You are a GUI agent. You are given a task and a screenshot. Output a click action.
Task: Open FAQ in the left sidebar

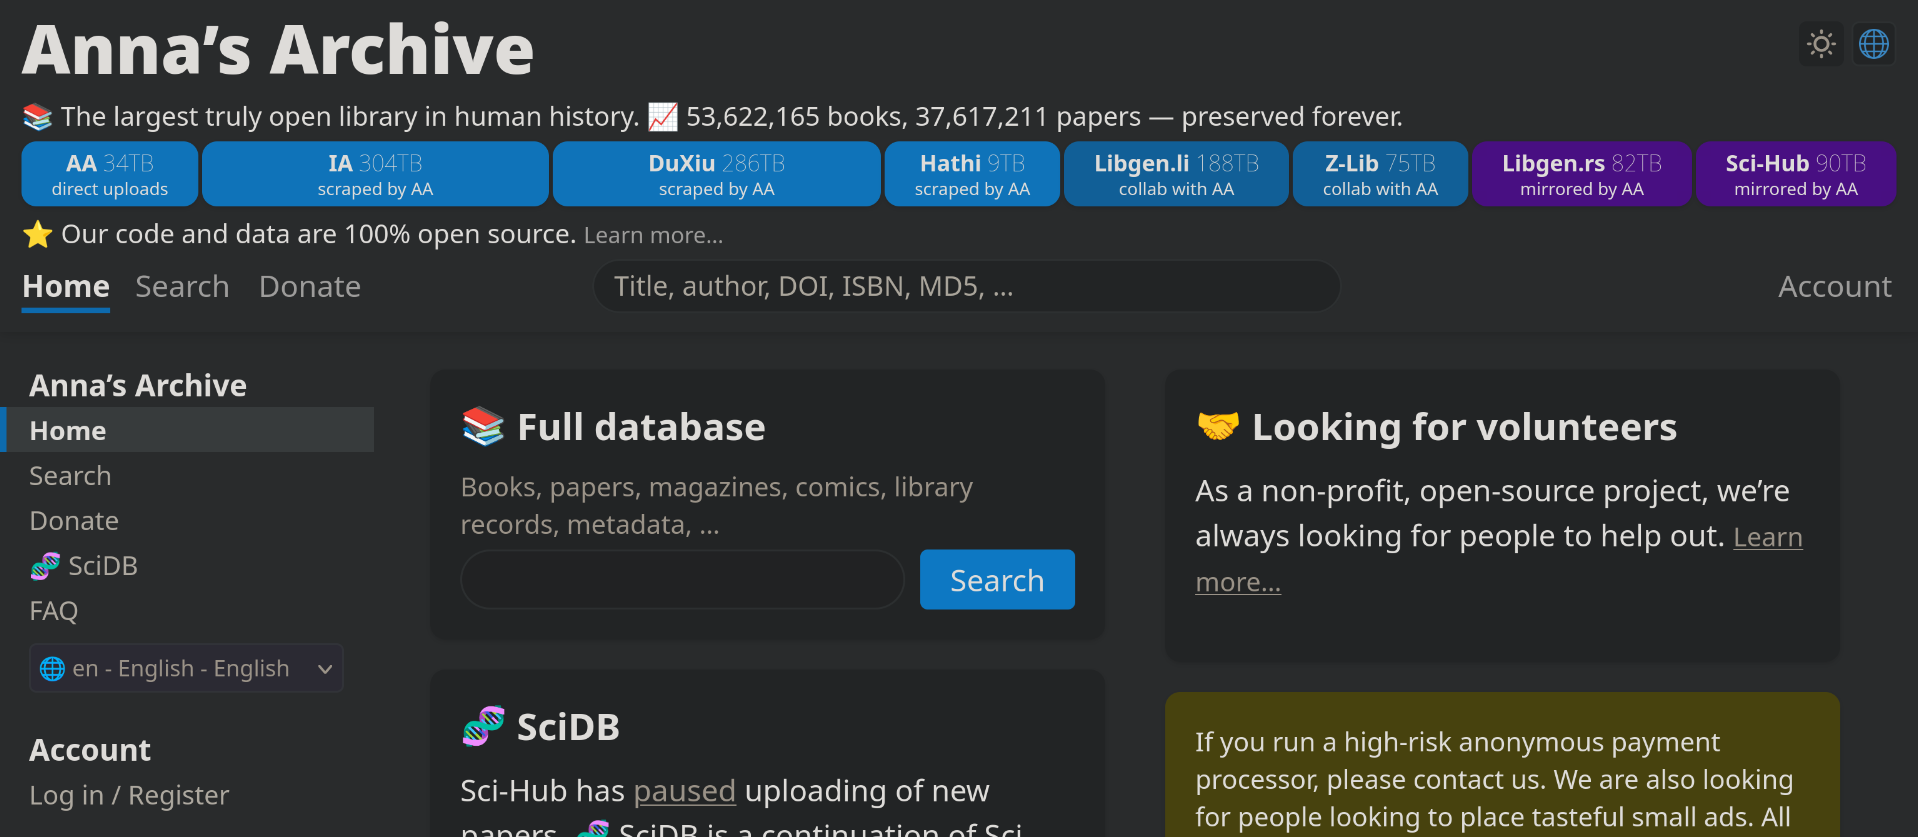click(x=53, y=611)
